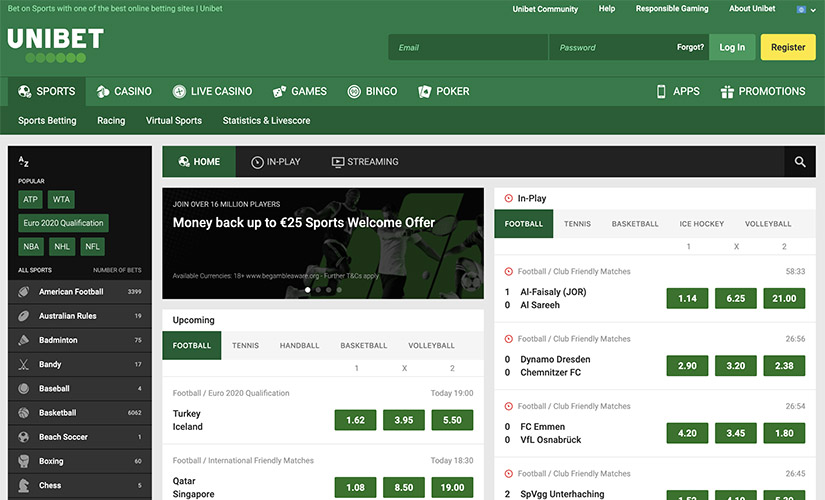Switch to the Upcoming Basketball tab
The image size is (825, 500).
(364, 345)
